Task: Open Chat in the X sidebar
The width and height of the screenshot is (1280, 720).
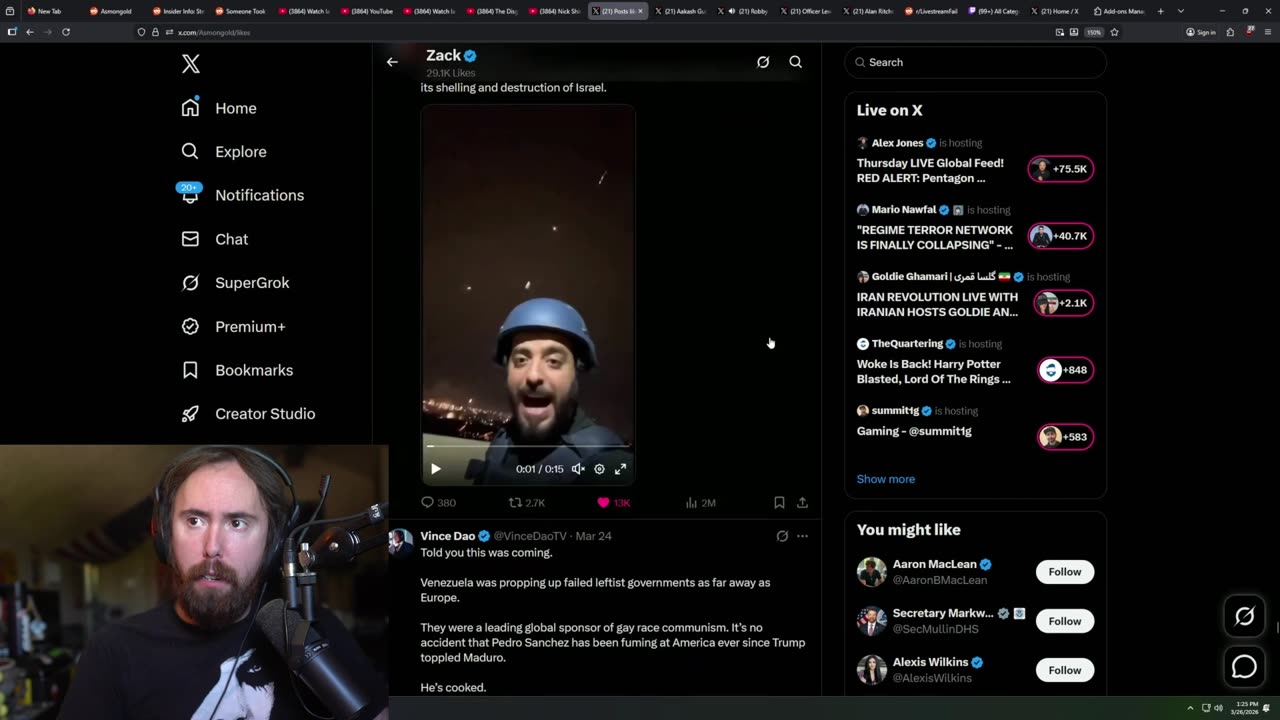Action: pyautogui.click(x=214, y=239)
